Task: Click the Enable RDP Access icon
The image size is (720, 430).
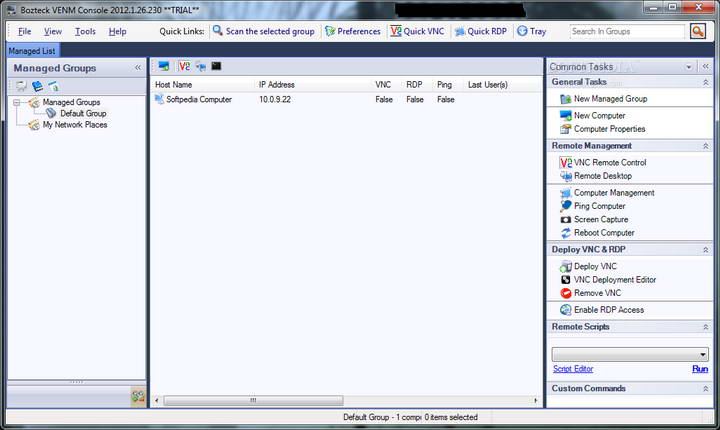Action: (566, 310)
